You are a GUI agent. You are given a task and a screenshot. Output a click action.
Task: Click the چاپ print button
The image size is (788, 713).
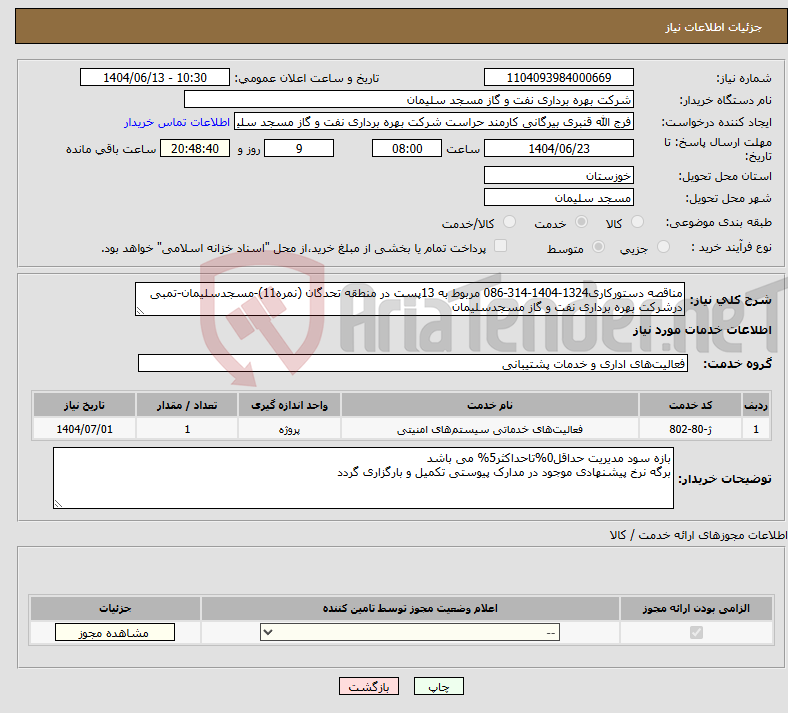pos(438,686)
